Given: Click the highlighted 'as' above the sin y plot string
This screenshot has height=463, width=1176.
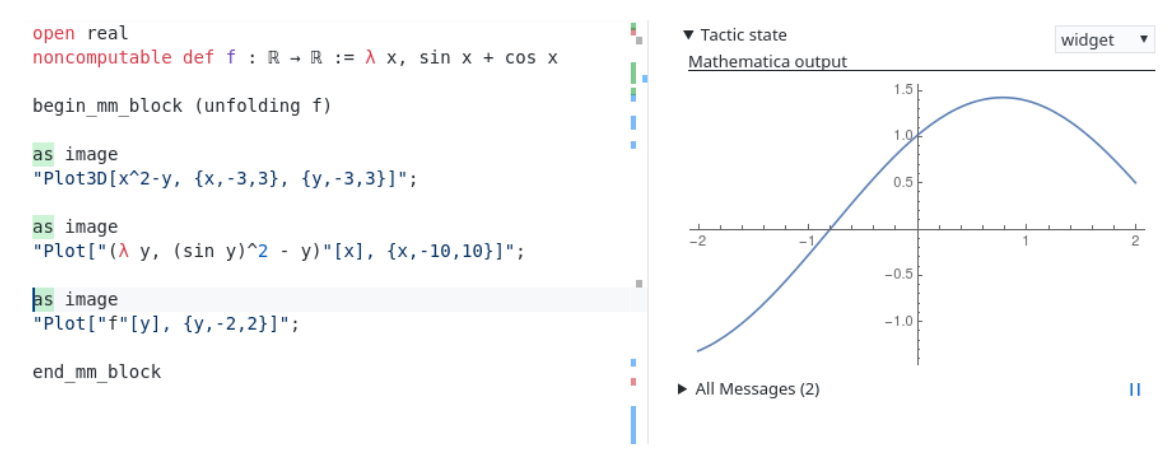Looking at the screenshot, I should 43,227.
